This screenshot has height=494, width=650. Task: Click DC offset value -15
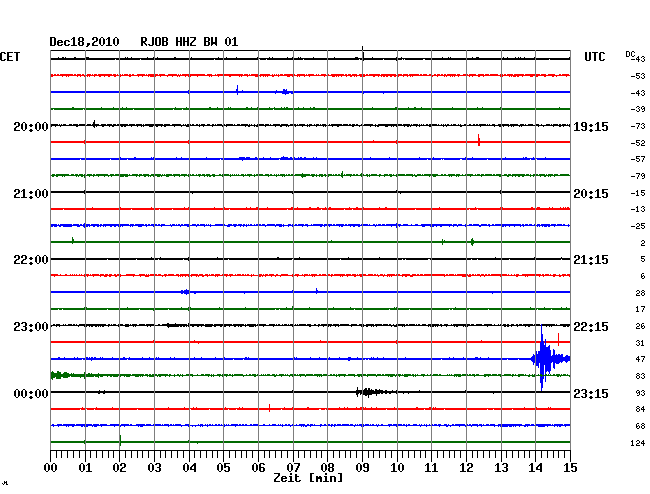(x=638, y=193)
